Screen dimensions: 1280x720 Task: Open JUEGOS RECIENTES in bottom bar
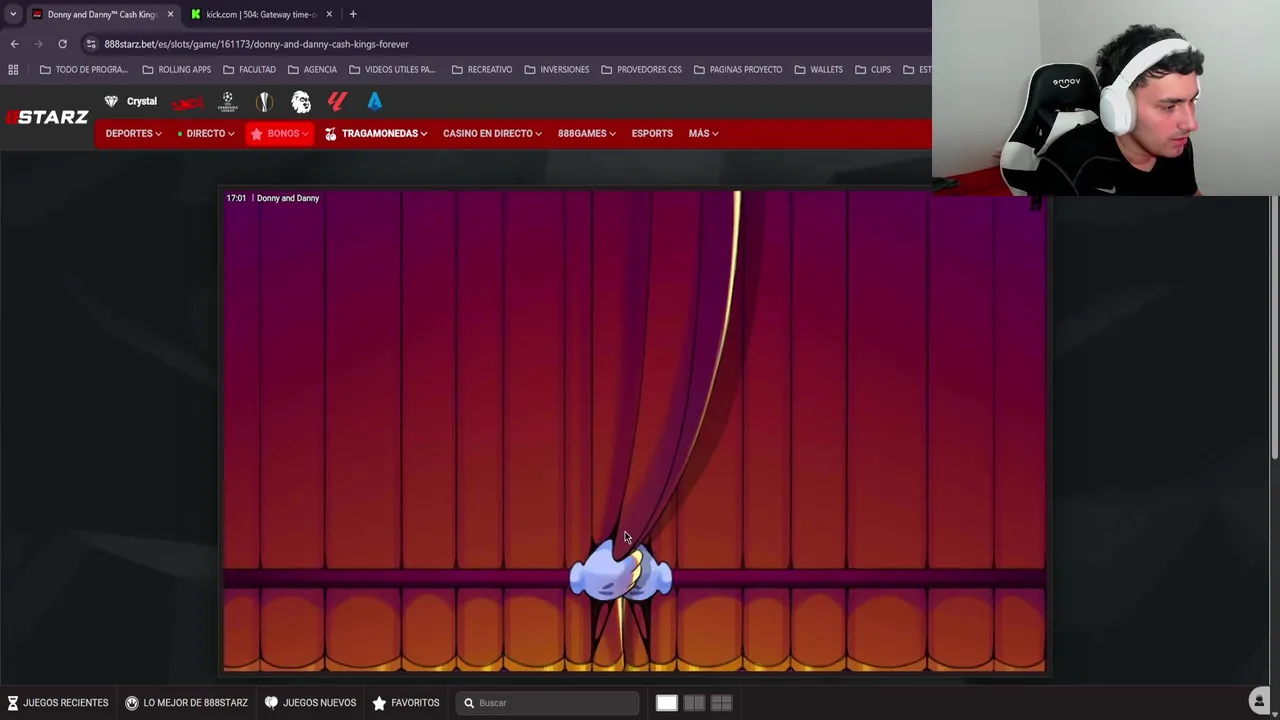click(x=58, y=703)
